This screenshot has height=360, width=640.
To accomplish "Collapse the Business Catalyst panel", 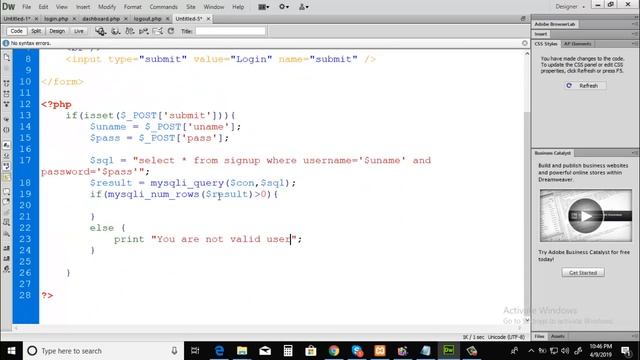I will (x=552, y=153).
